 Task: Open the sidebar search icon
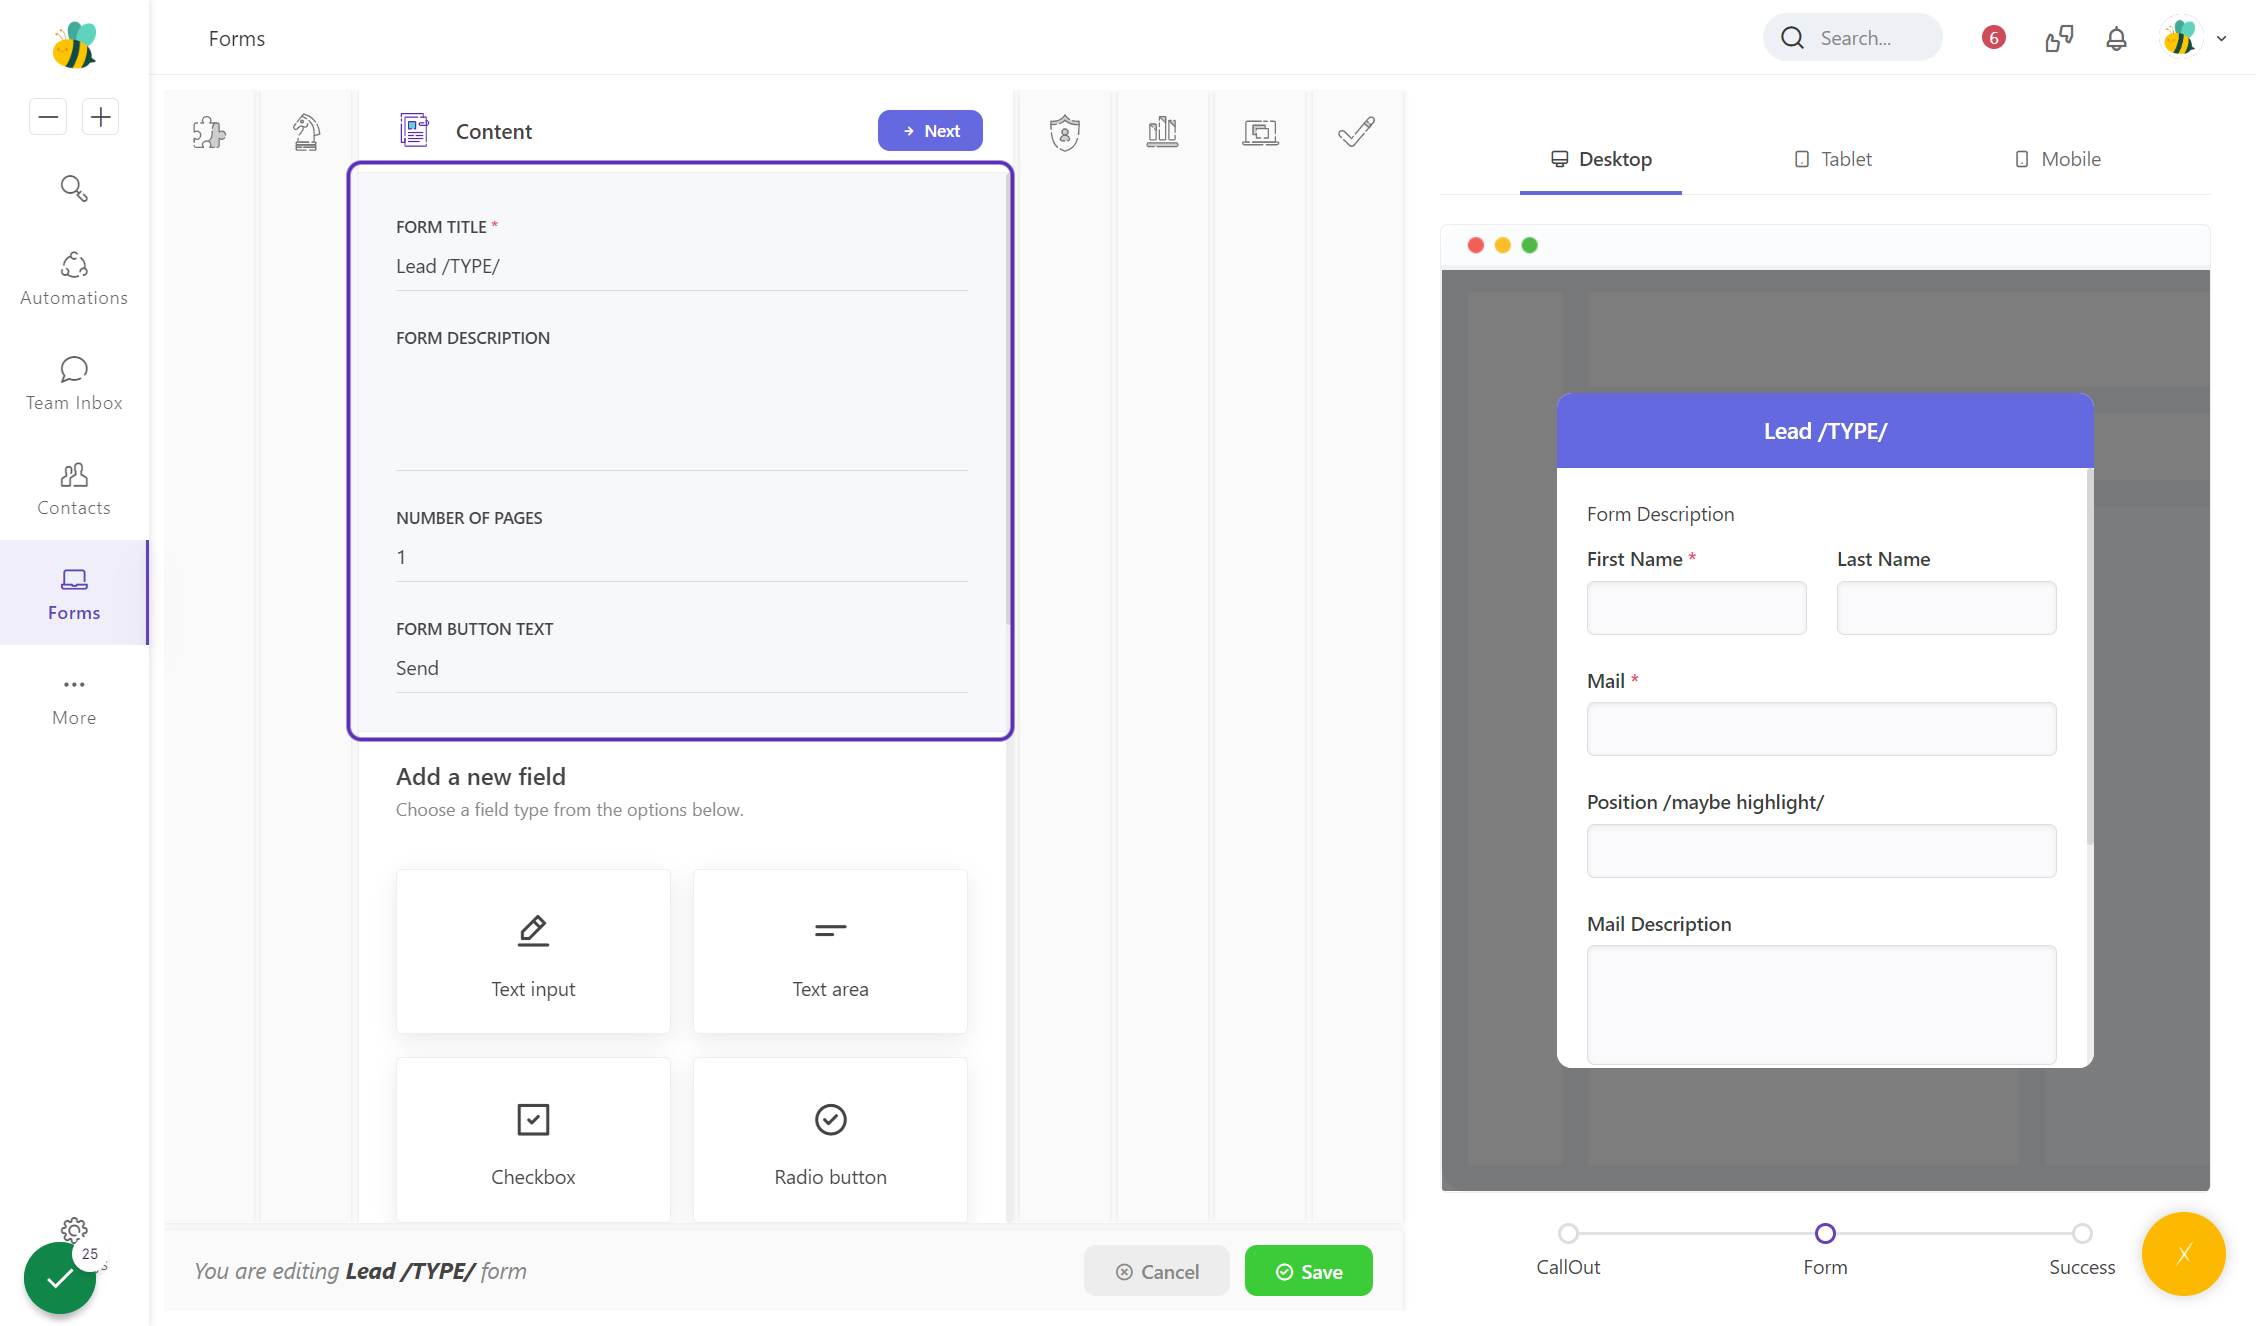point(74,188)
